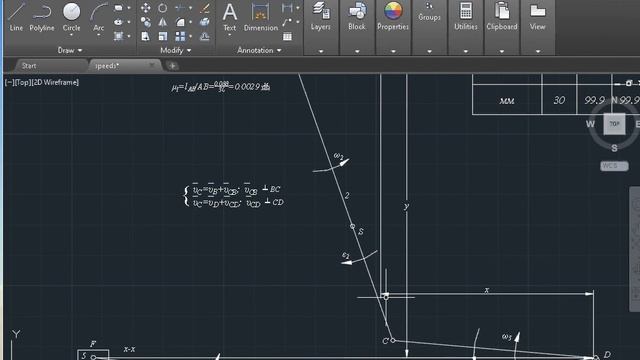
Task: Insert a Table from Annotation panel
Action: (x=287, y=36)
